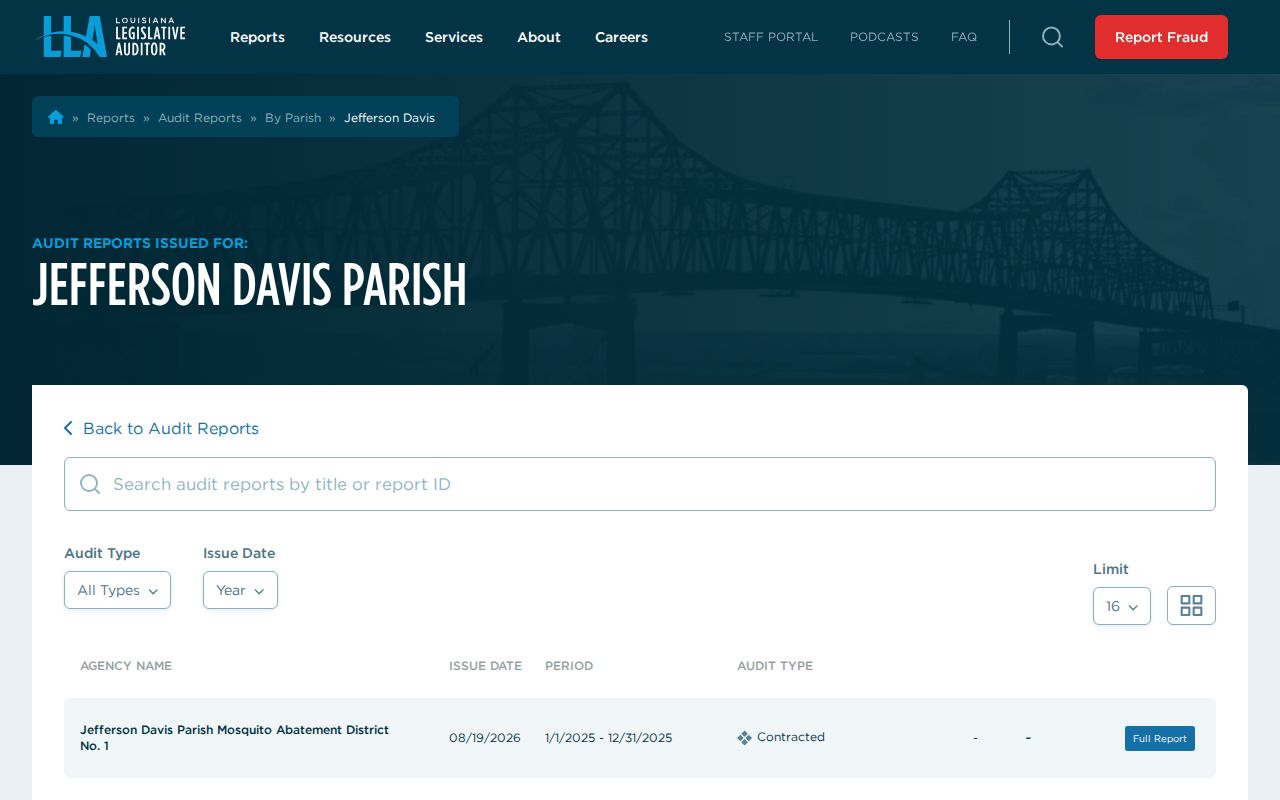Click the back chevron beside Audit Reports
Viewport: 1280px width, 800px height.
[68, 428]
